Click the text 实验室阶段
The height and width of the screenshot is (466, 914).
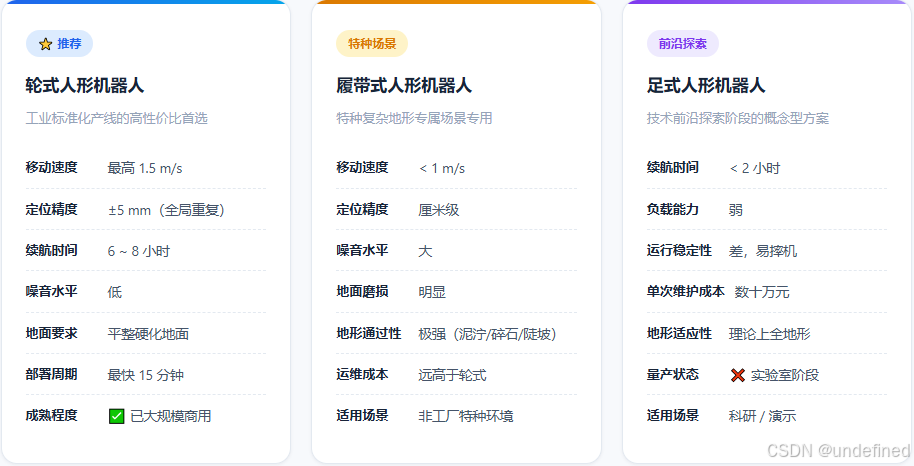(785, 375)
